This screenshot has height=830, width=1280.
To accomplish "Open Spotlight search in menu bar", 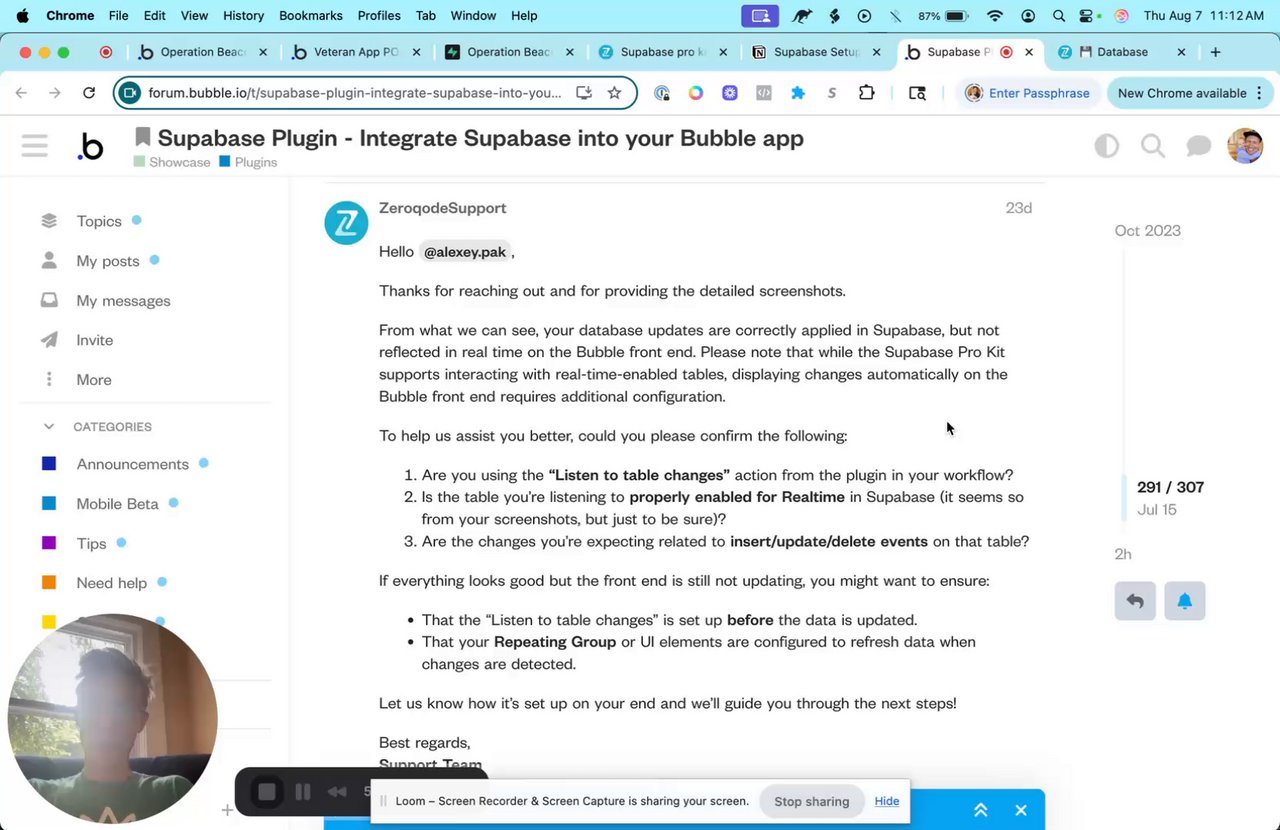I will point(1059,16).
